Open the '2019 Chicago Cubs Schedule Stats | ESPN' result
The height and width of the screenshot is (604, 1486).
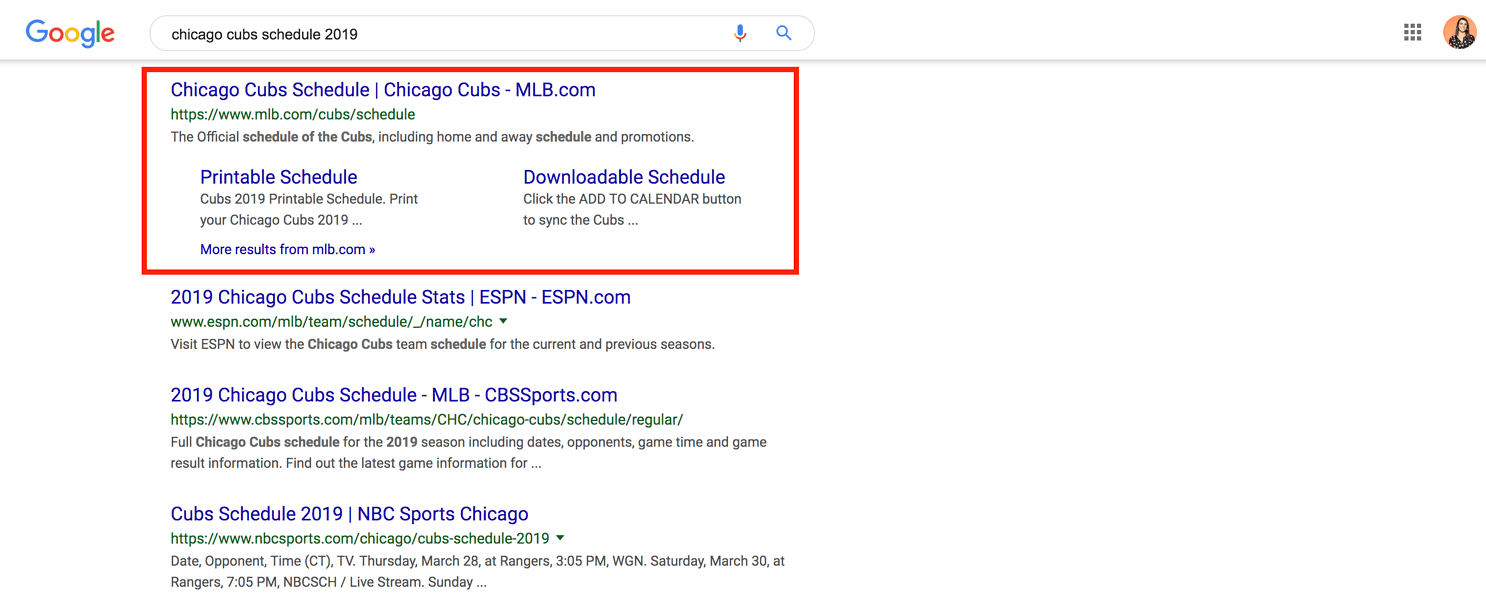[400, 297]
